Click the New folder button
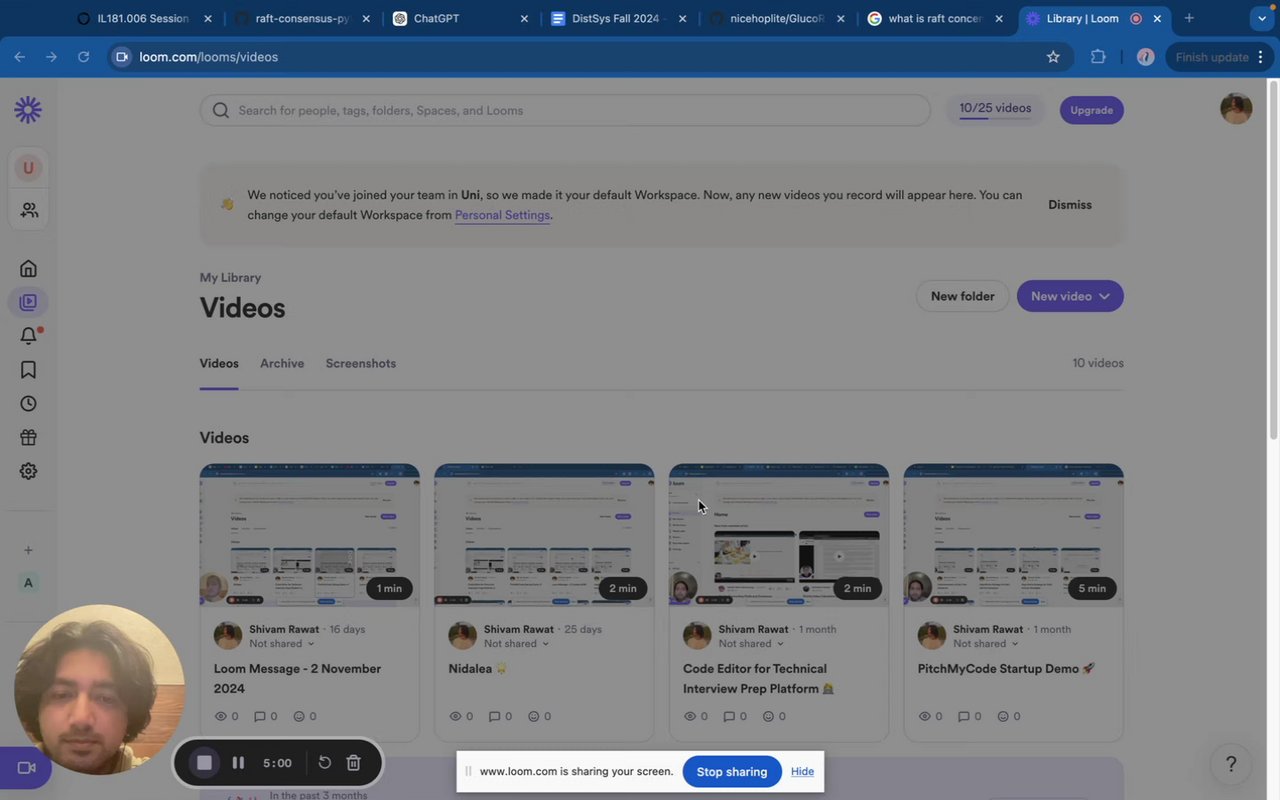The width and height of the screenshot is (1280, 800). point(962,296)
